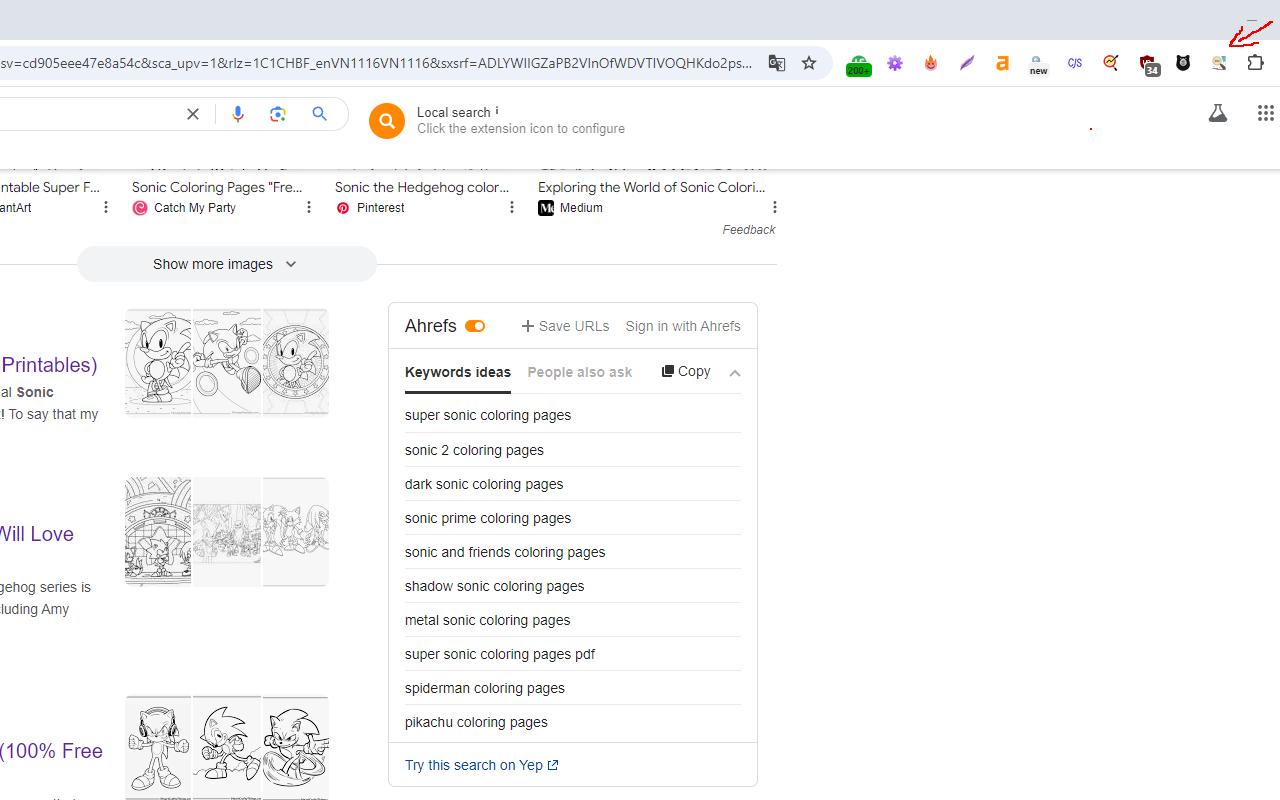Select the shadow sonic coloring pages suggestion
The image size is (1280, 800).
point(494,586)
